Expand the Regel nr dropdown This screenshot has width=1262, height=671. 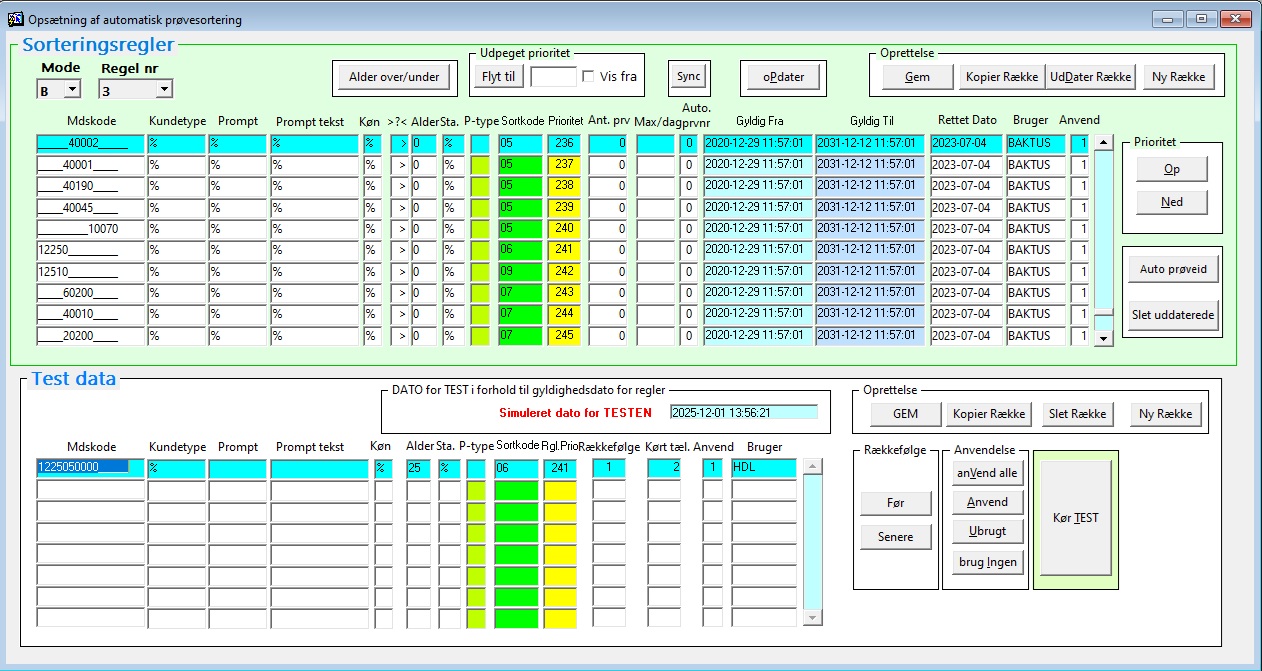[163, 90]
